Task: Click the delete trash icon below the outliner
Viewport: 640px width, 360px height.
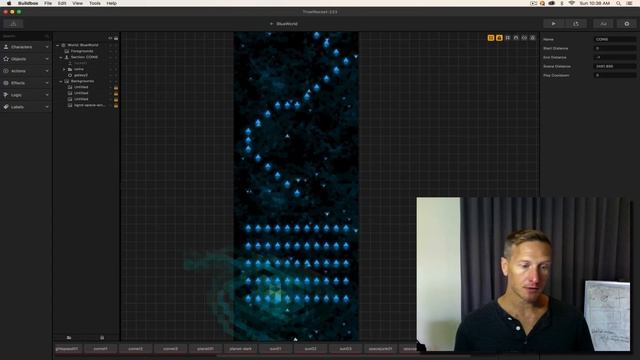Action: click(102, 338)
